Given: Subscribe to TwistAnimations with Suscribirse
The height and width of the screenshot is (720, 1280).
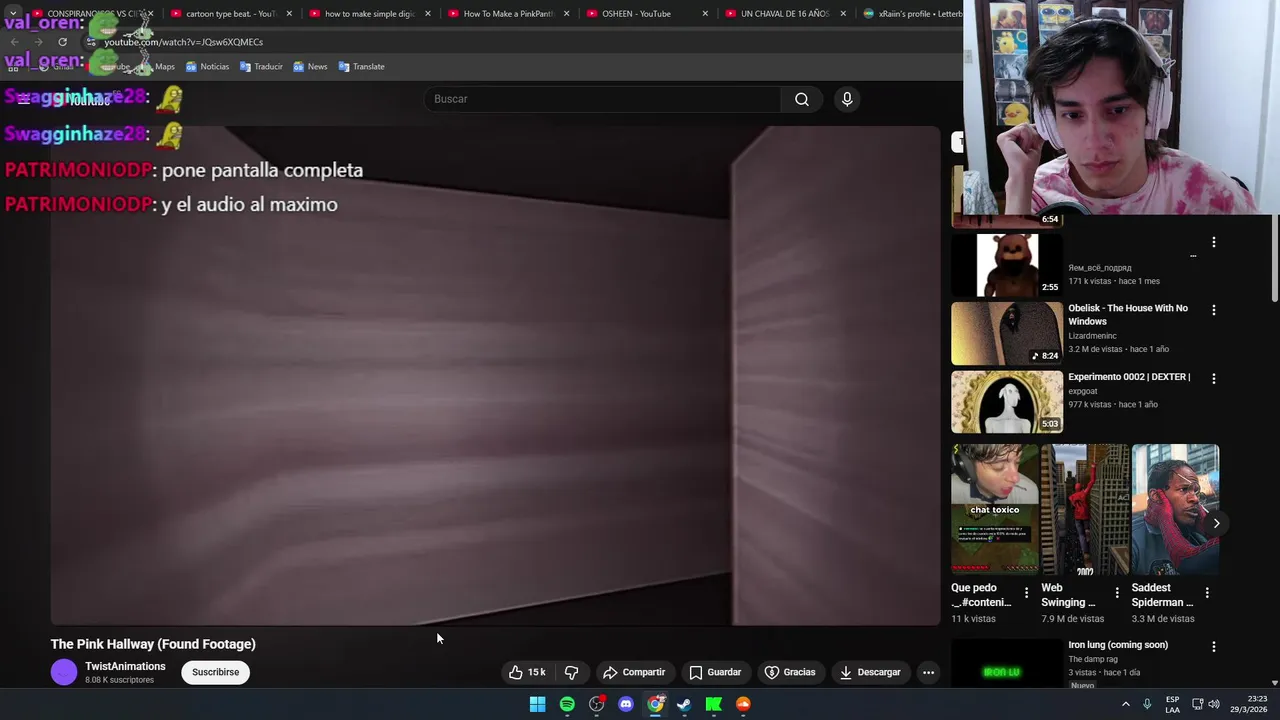Looking at the screenshot, I should [x=215, y=672].
